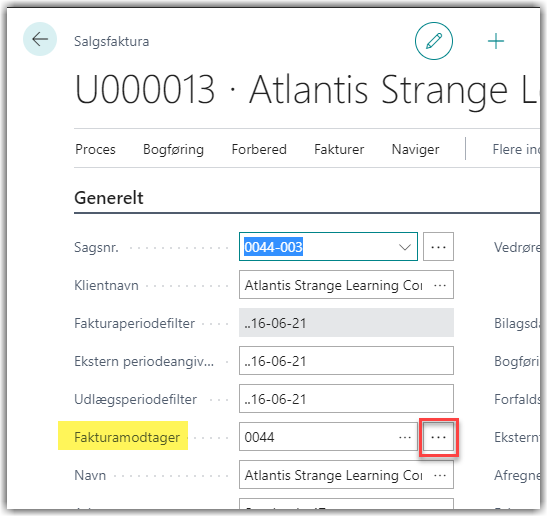The width and height of the screenshot is (548, 517).
Task: Open the Bogføring menu
Action: click(x=173, y=149)
